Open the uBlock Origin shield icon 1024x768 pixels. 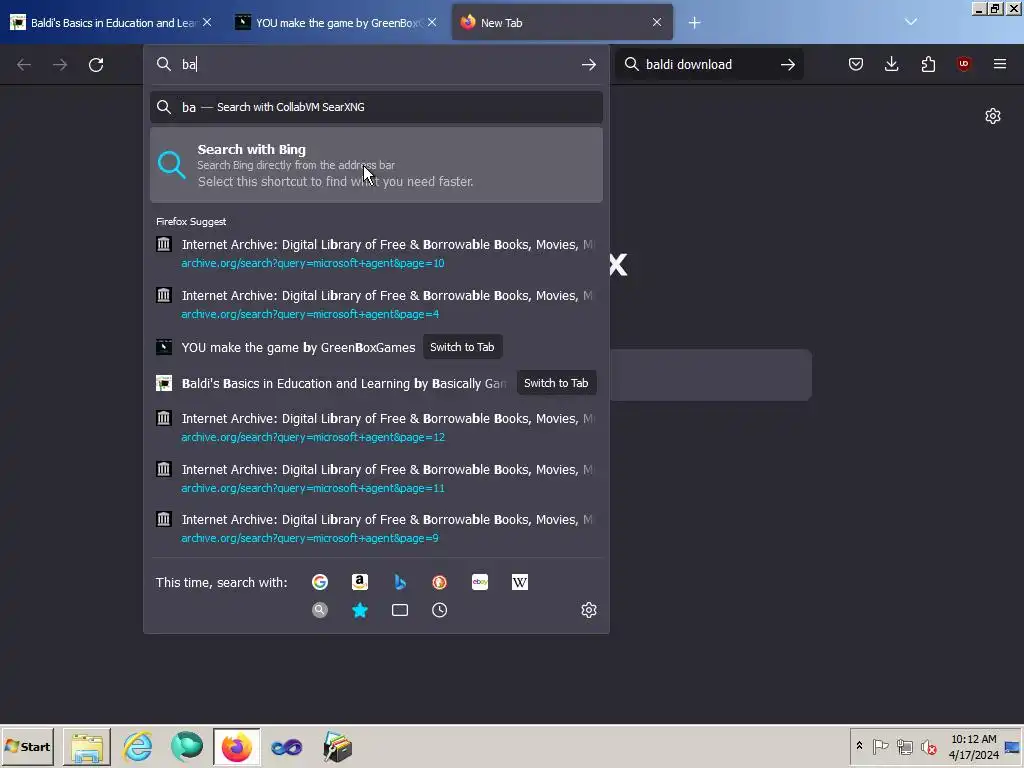pyautogui.click(x=963, y=64)
